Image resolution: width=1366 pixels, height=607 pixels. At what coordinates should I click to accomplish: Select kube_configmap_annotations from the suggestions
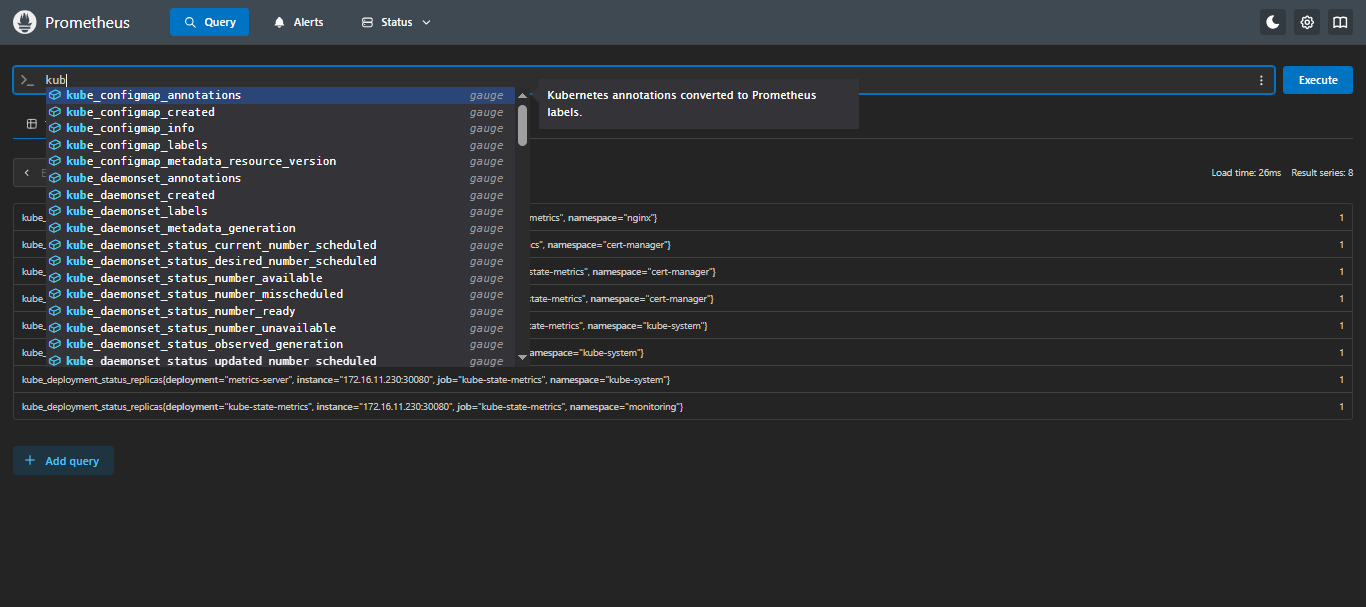[153, 95]
